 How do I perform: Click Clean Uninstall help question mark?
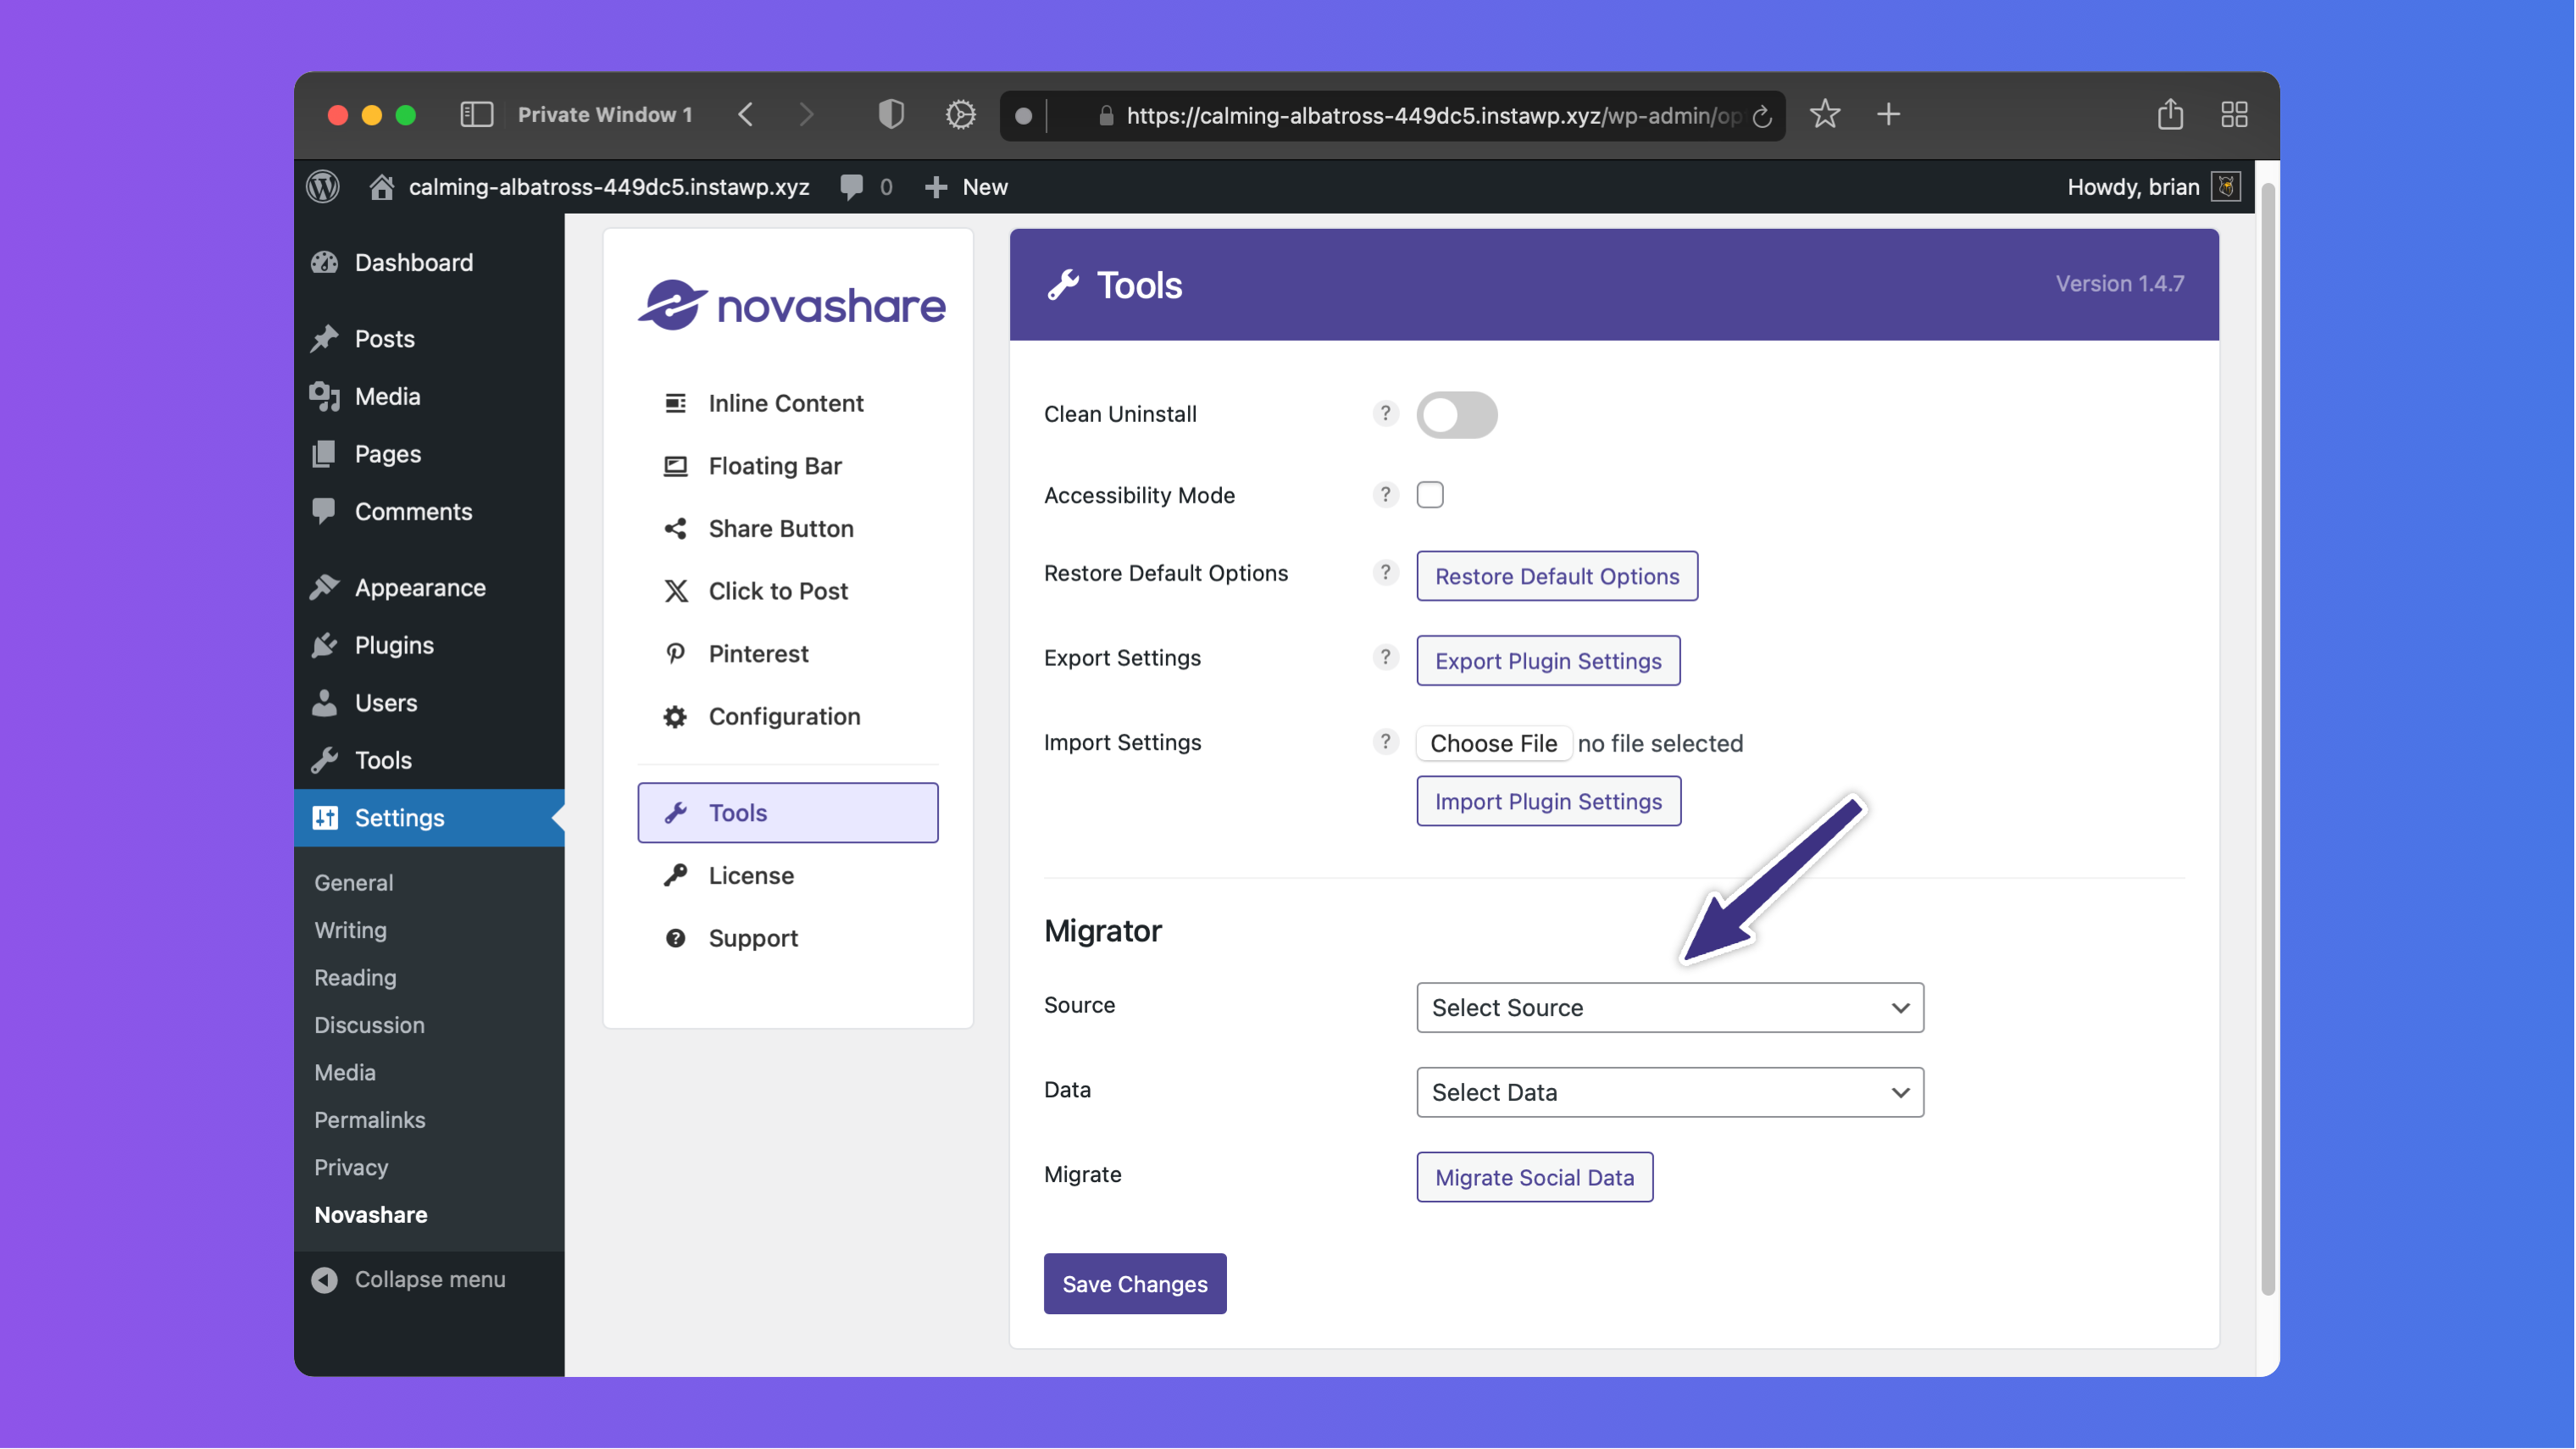click(x=1385, y=413)
